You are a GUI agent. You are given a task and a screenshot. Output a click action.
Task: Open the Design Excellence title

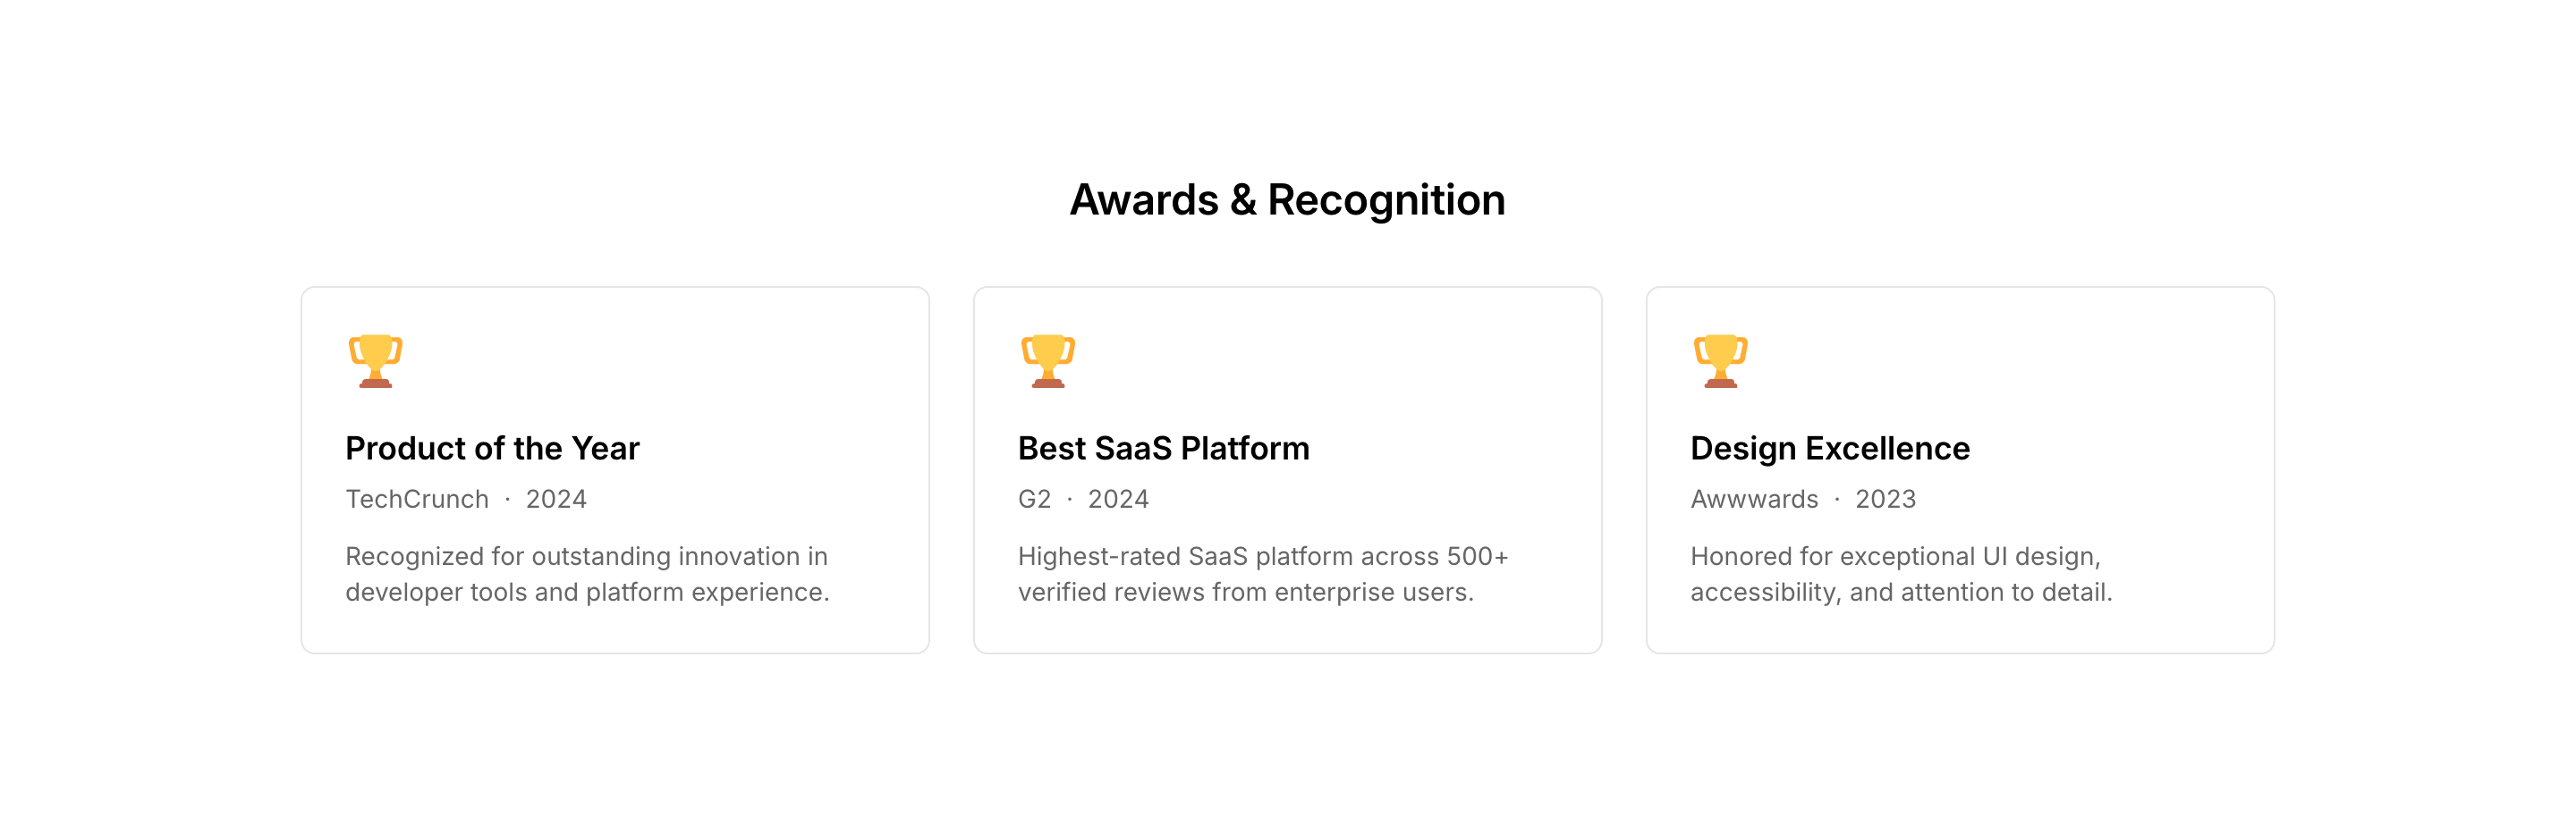coord(1829,449)
